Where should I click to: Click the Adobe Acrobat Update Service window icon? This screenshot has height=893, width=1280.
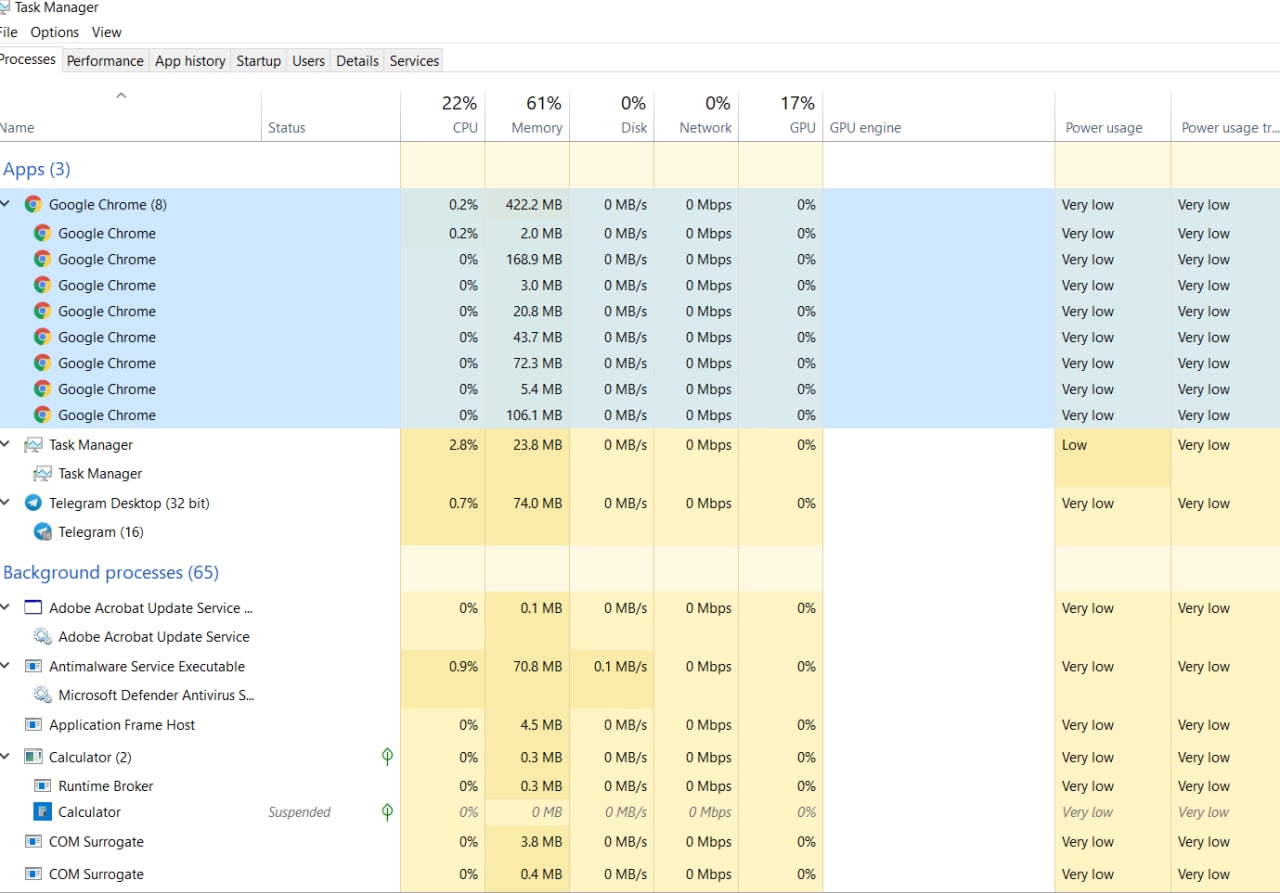pyautogui.click(x=33, y=608)
